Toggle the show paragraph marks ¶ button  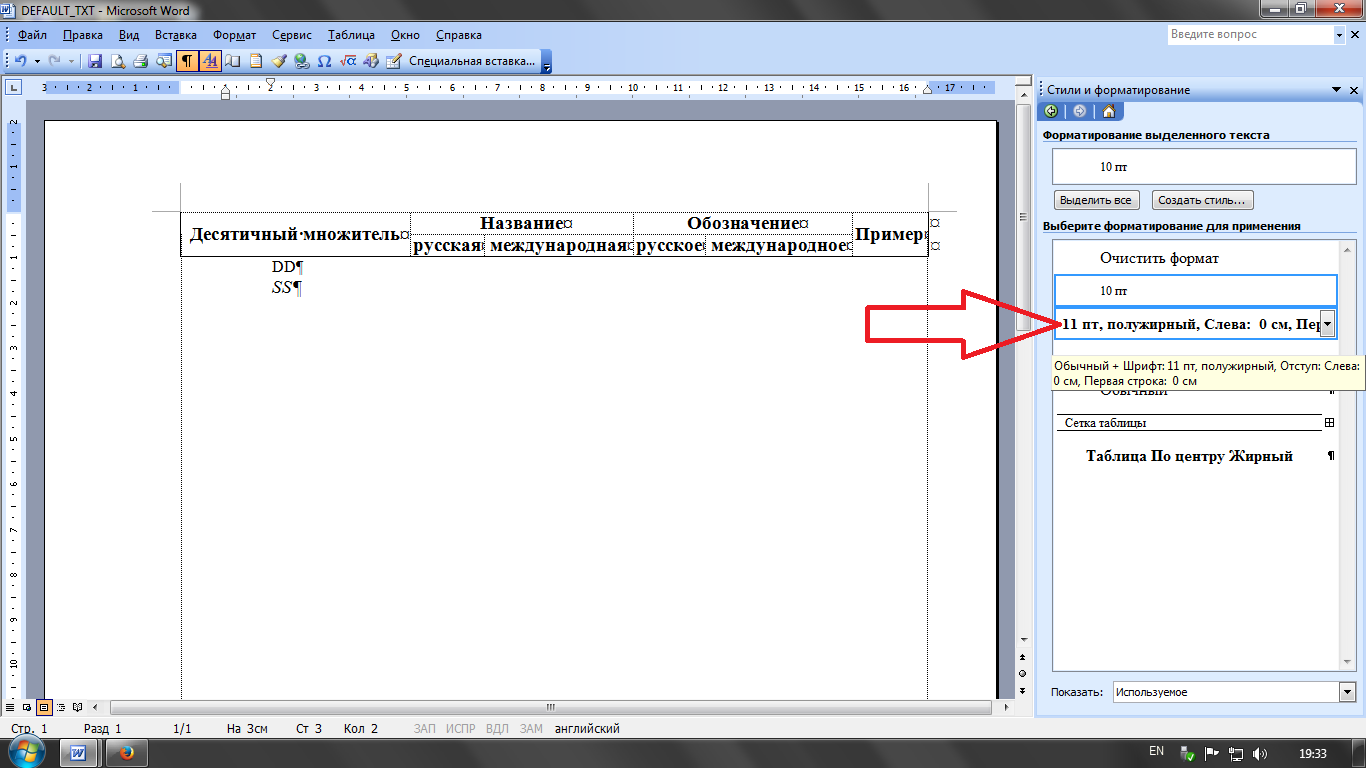[x=187, y=61]
